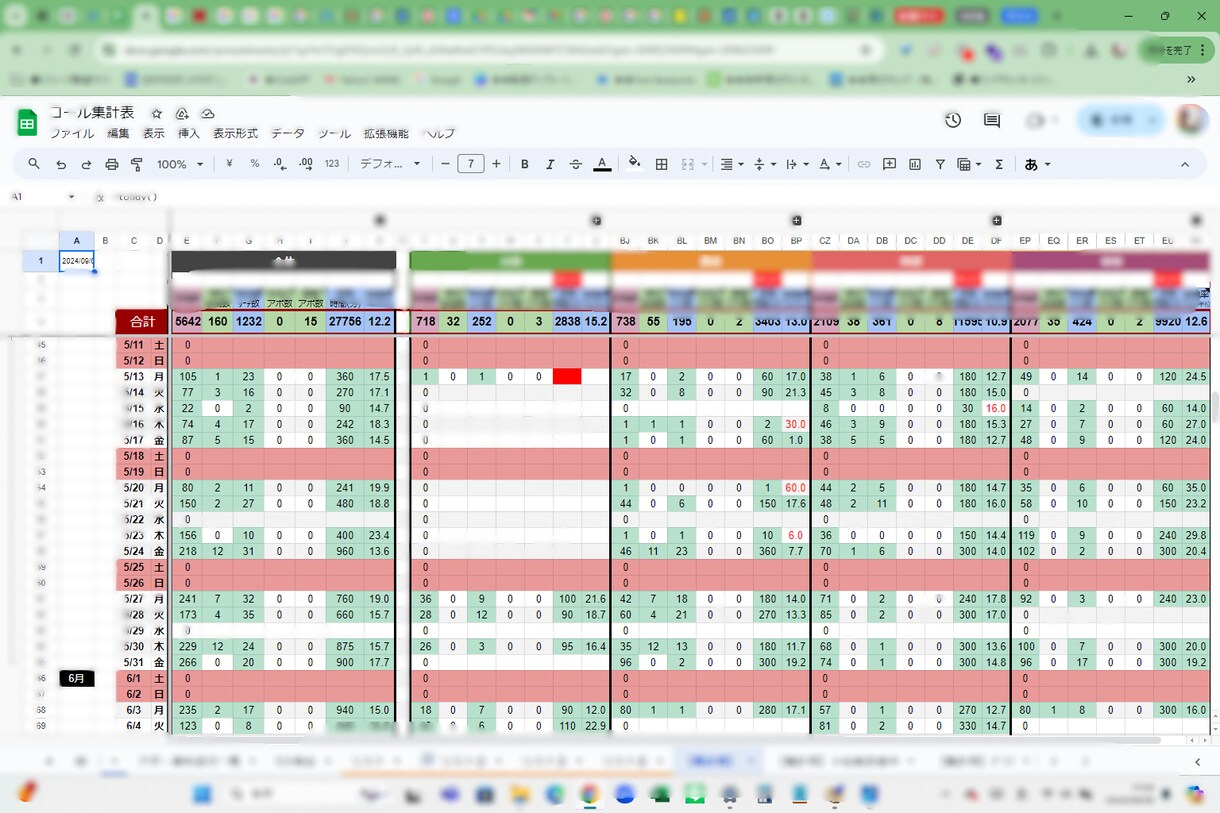Increase font size with plus button
This screenshot has height=813, width=1220.
click(496, 164)
